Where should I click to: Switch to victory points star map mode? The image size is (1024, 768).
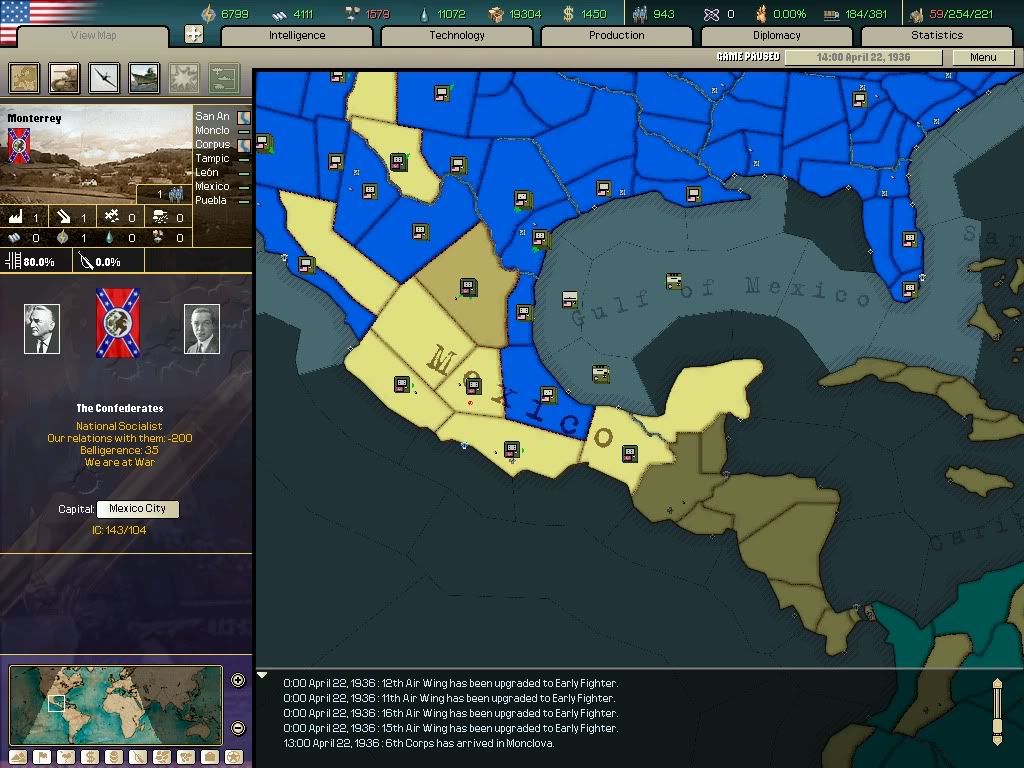234,757
